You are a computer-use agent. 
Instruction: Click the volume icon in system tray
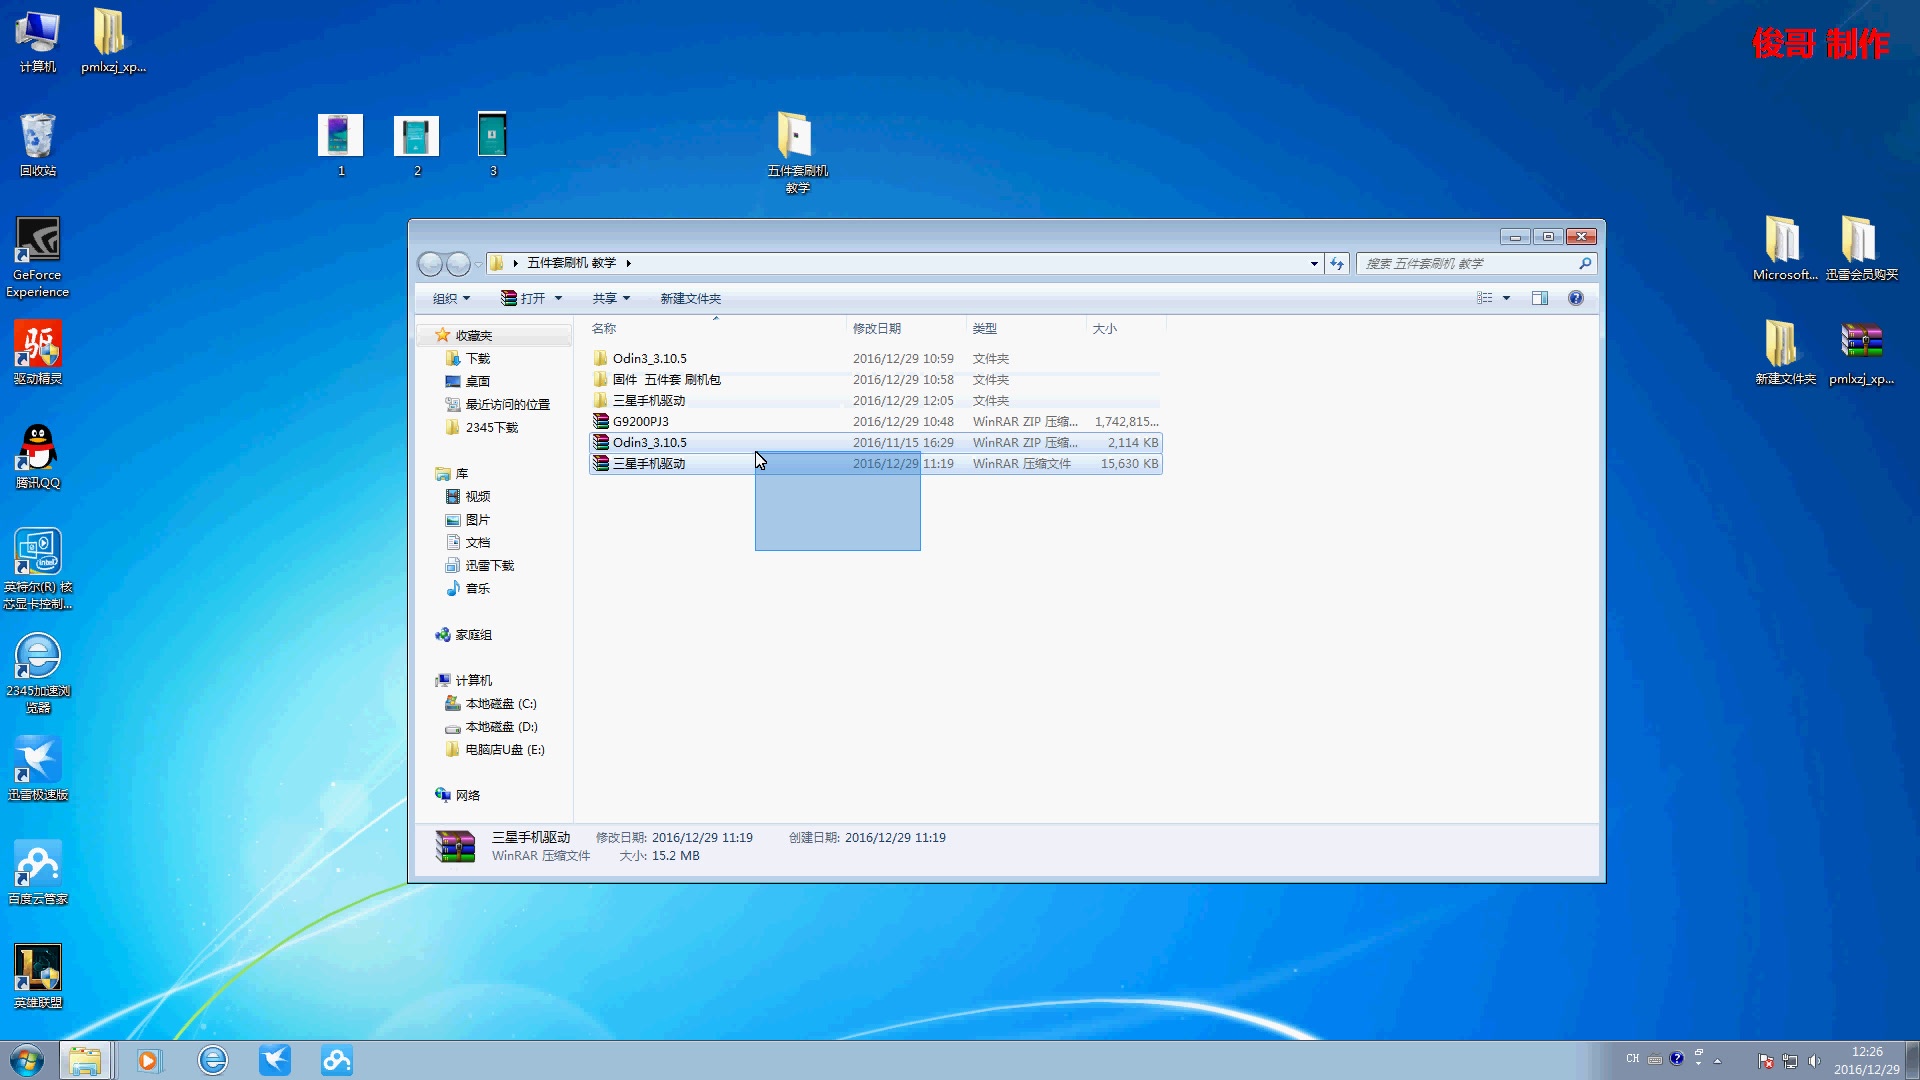(x=1814, y=1060)
